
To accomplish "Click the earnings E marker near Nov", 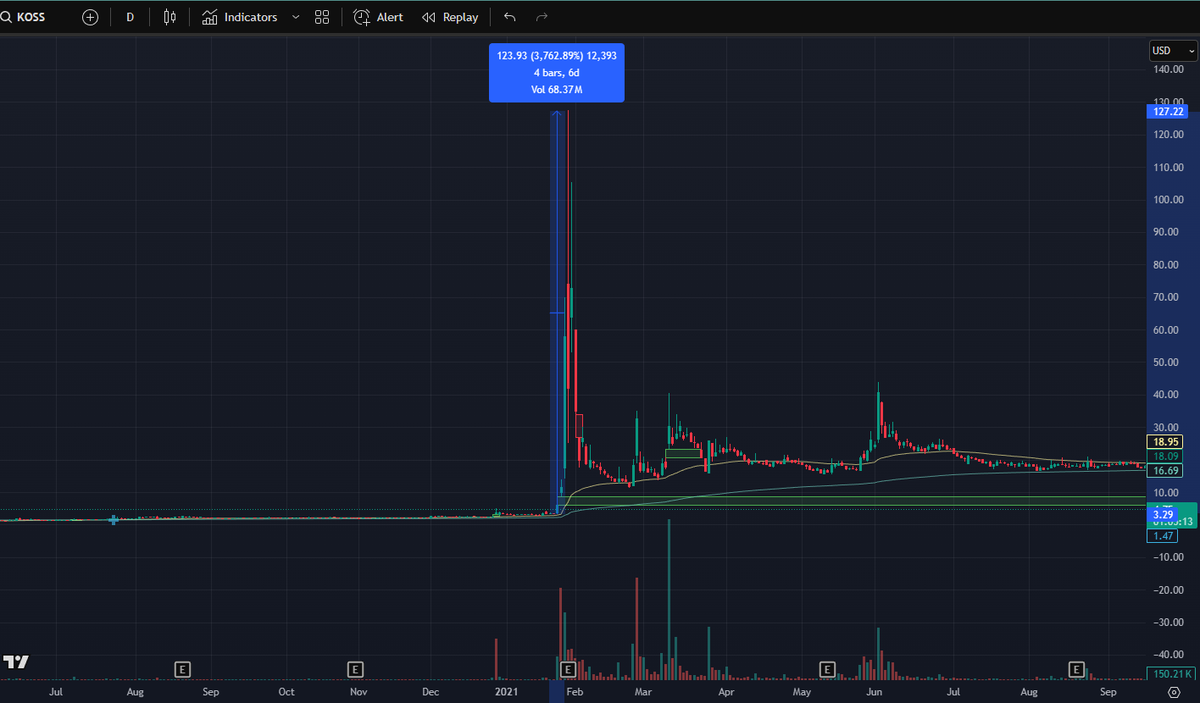I will point(354,668).
